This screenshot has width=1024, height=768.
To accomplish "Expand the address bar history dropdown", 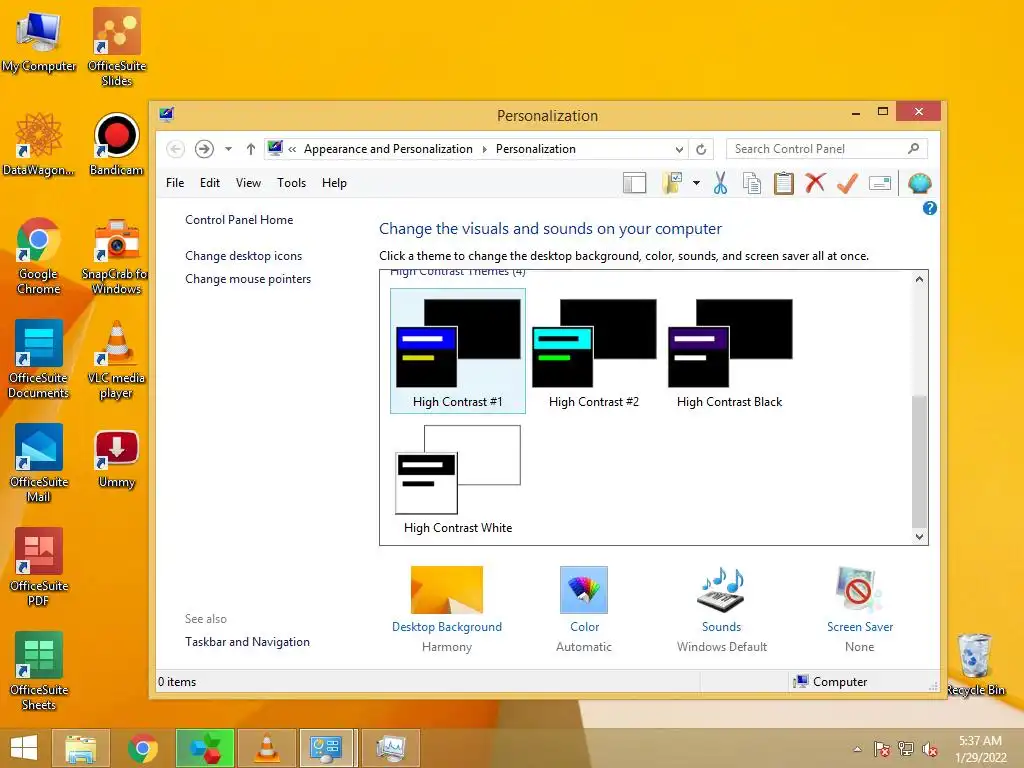I will [x=679, y=150].
